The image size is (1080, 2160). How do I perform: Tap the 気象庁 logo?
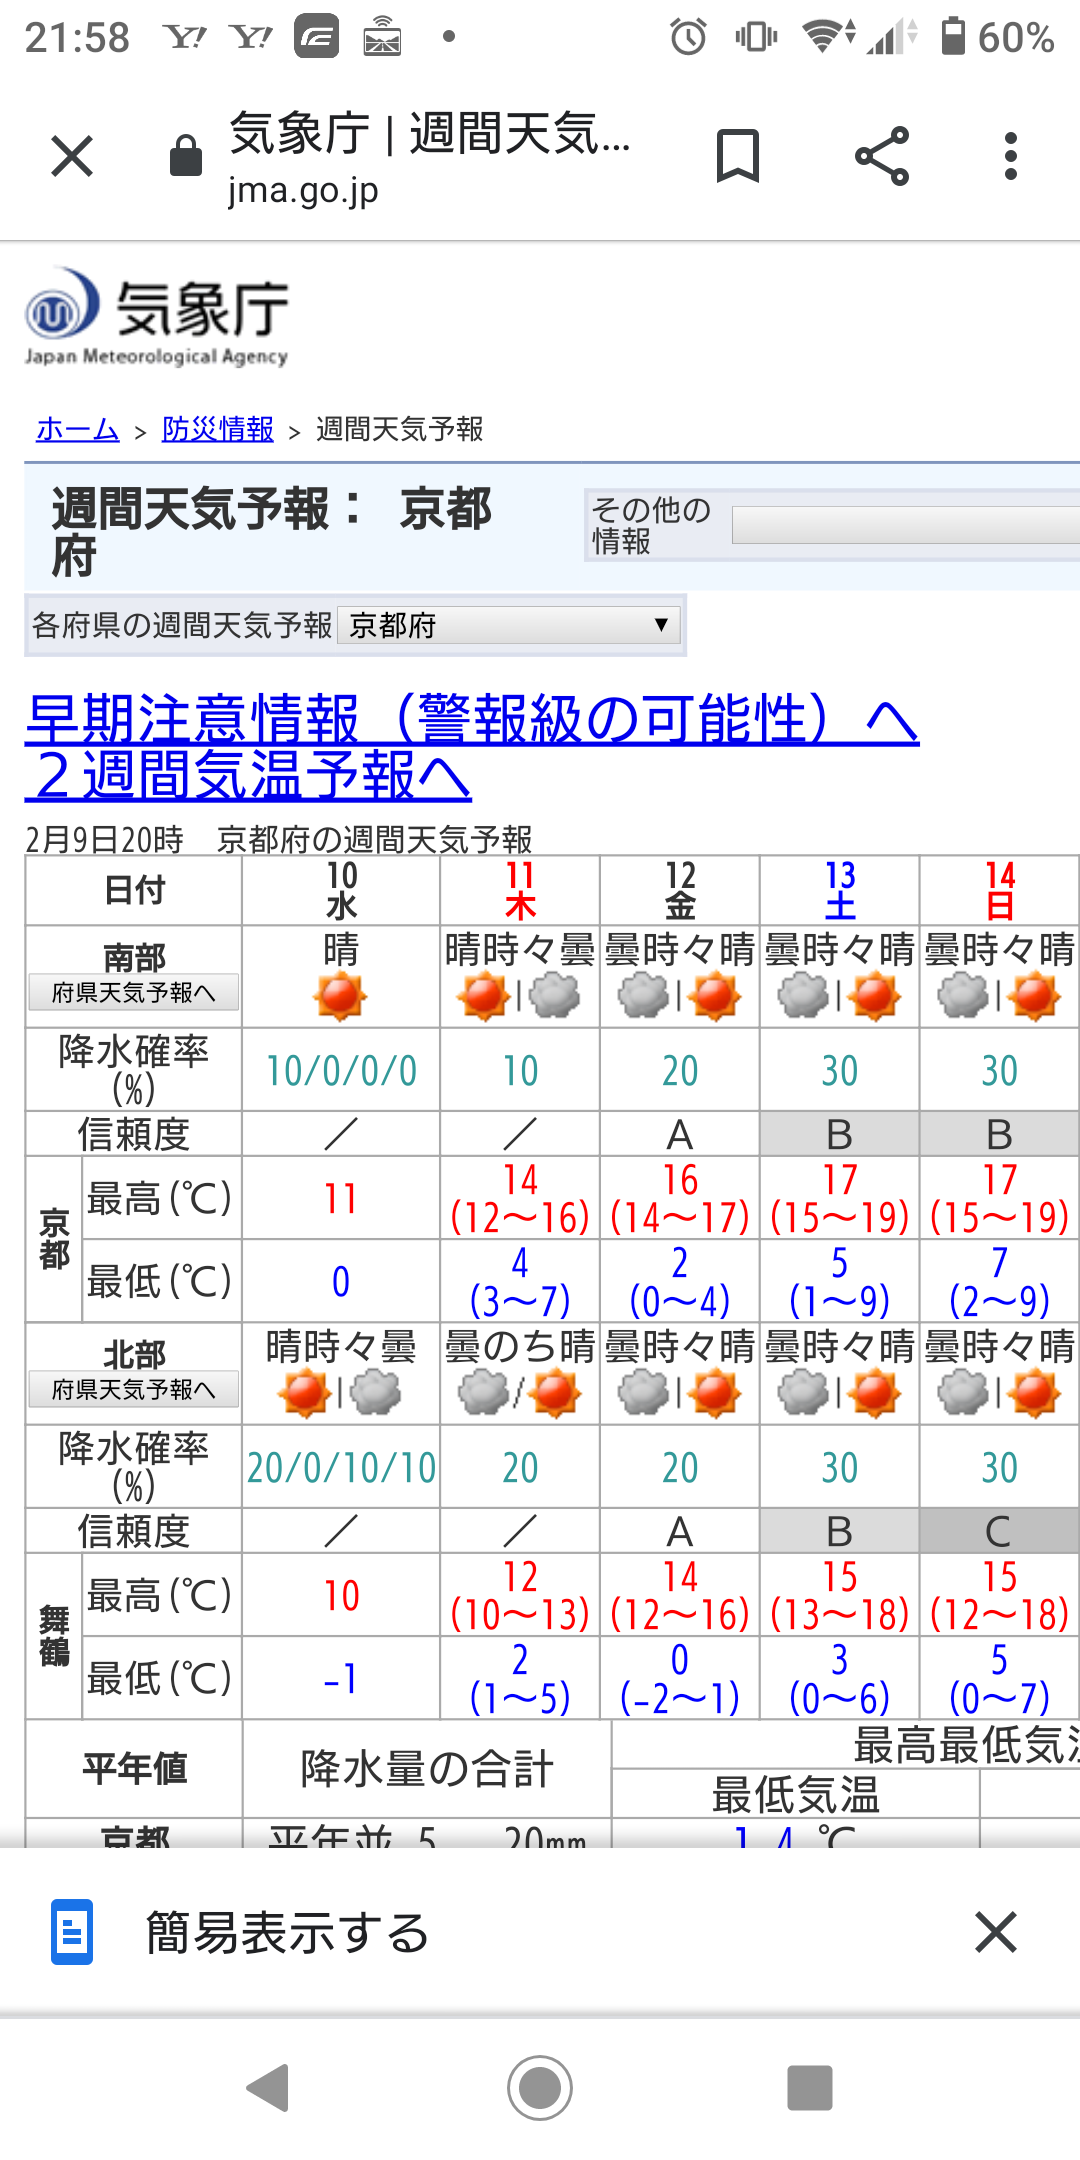157,317
